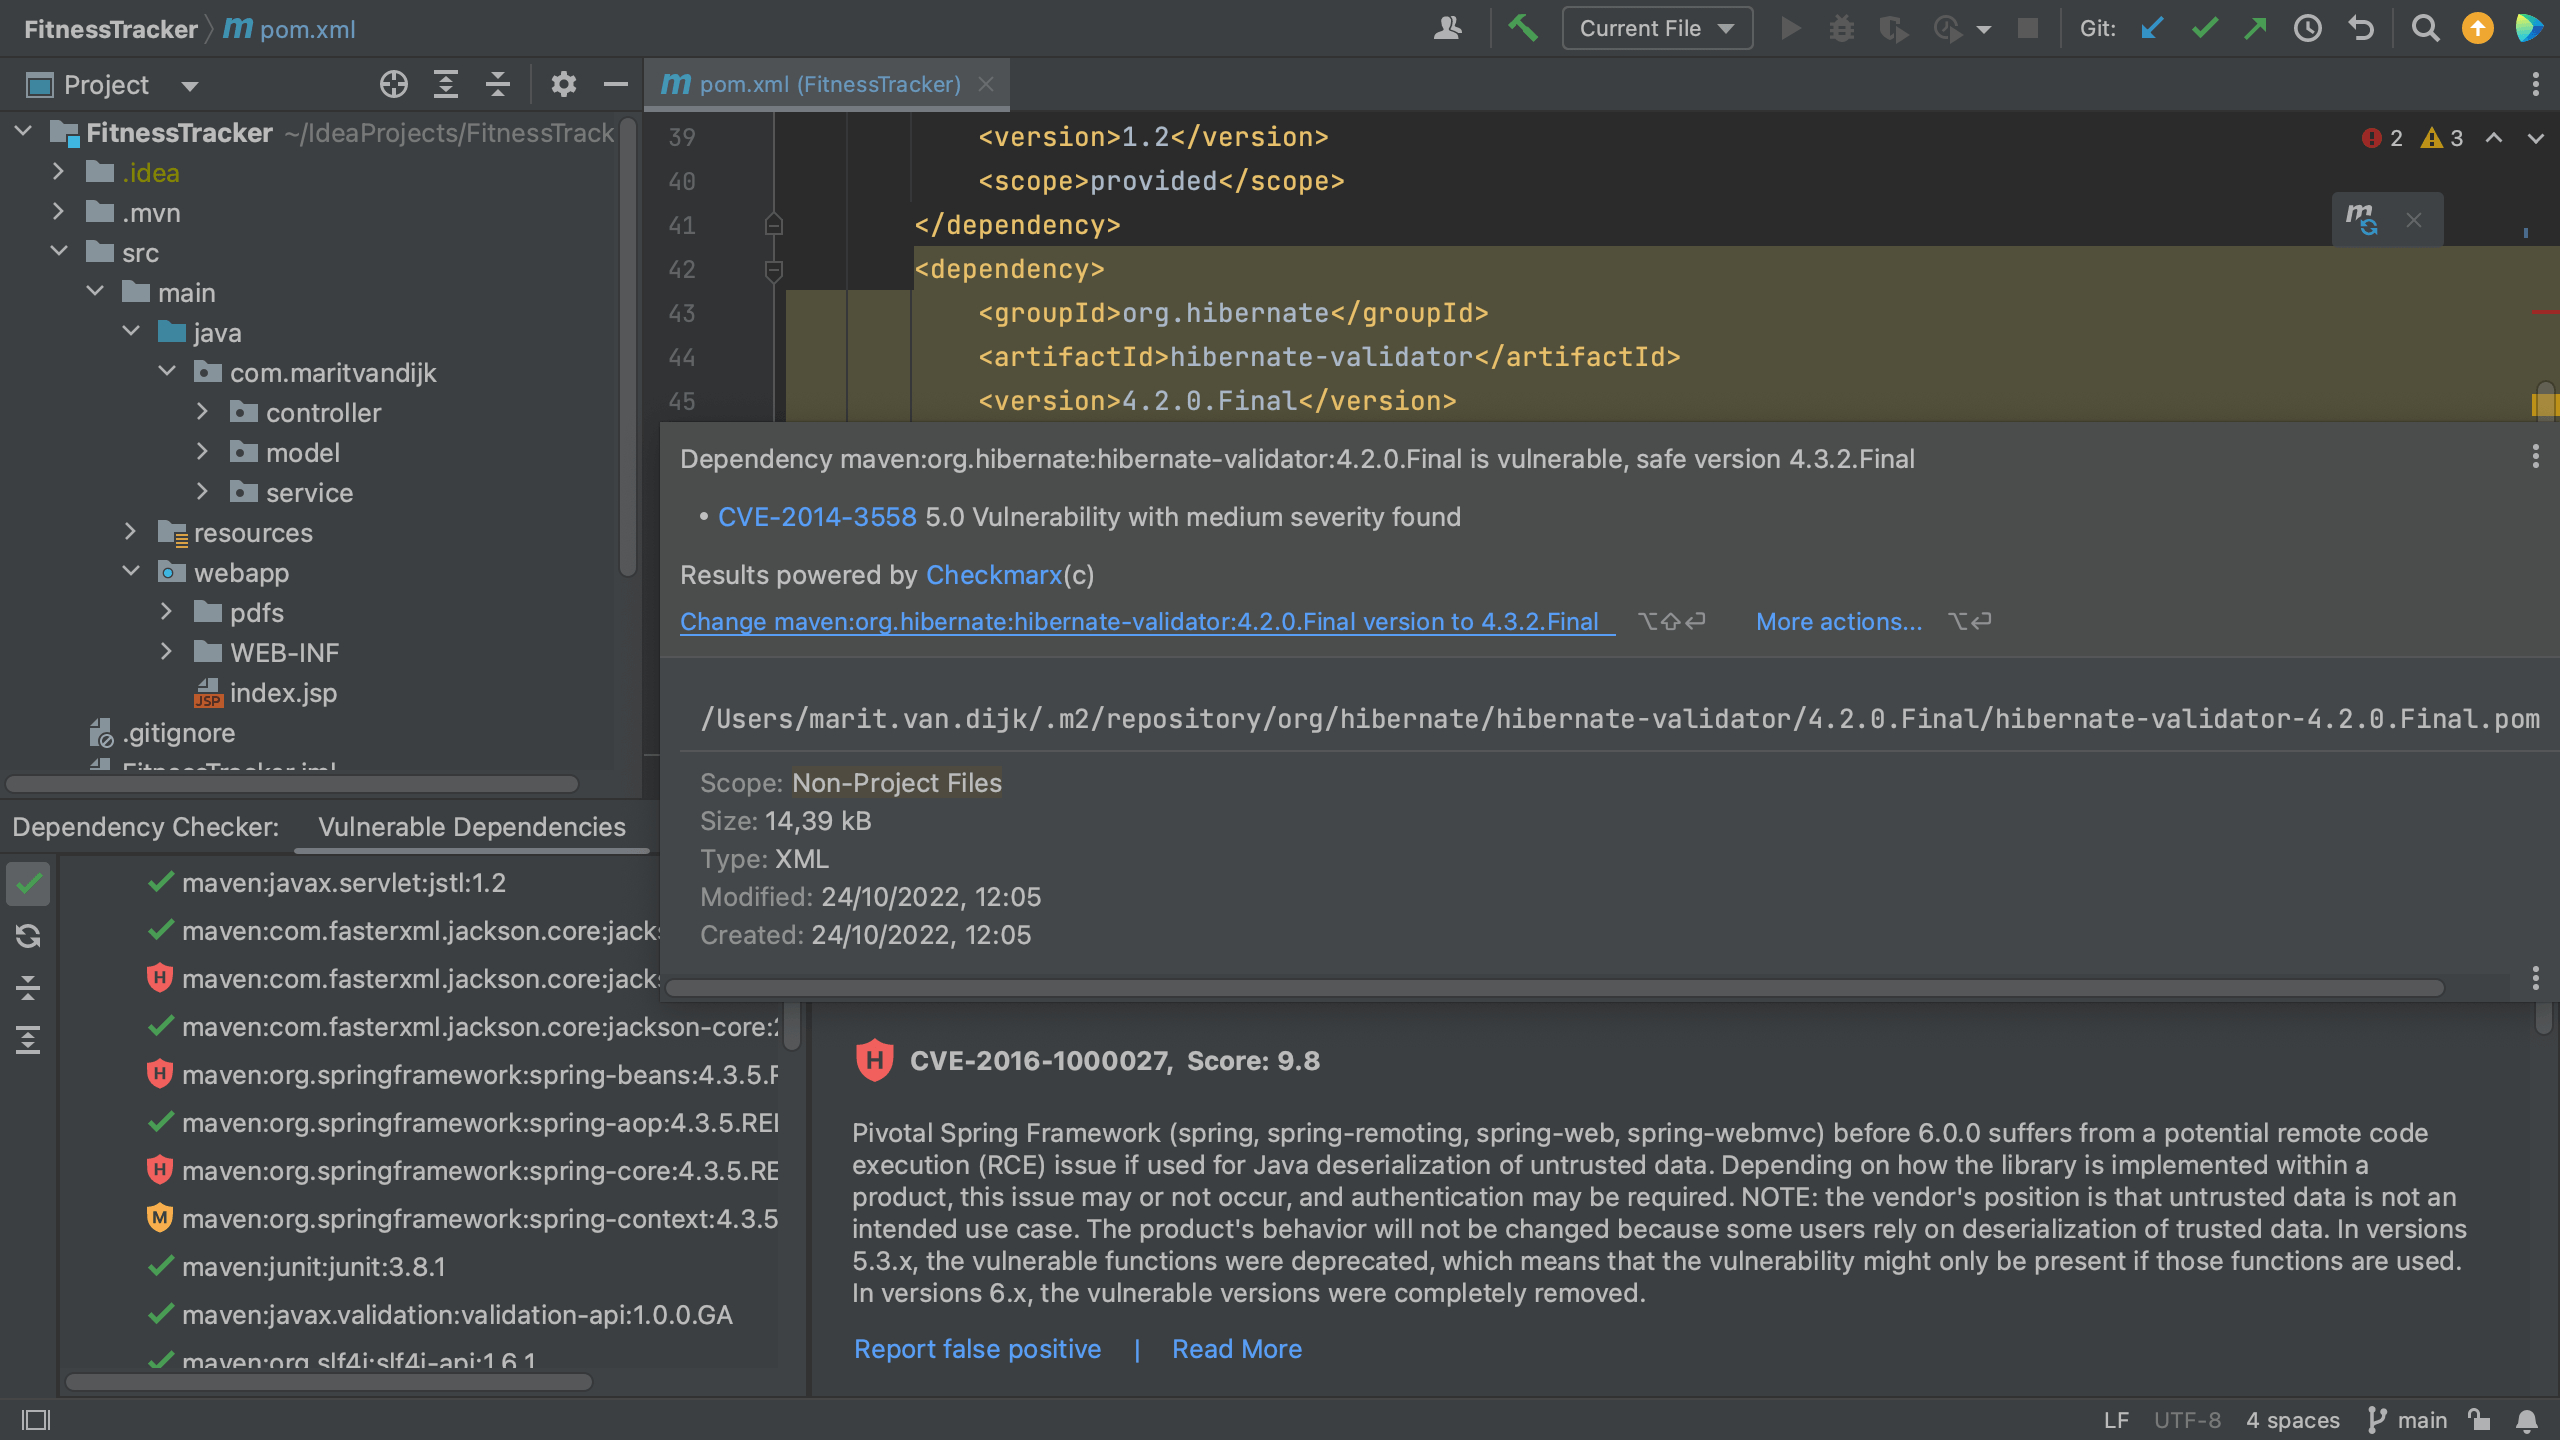Toggle show safe dependencies checkmark filter
2560x1440 pixels.
pos(28,884)
